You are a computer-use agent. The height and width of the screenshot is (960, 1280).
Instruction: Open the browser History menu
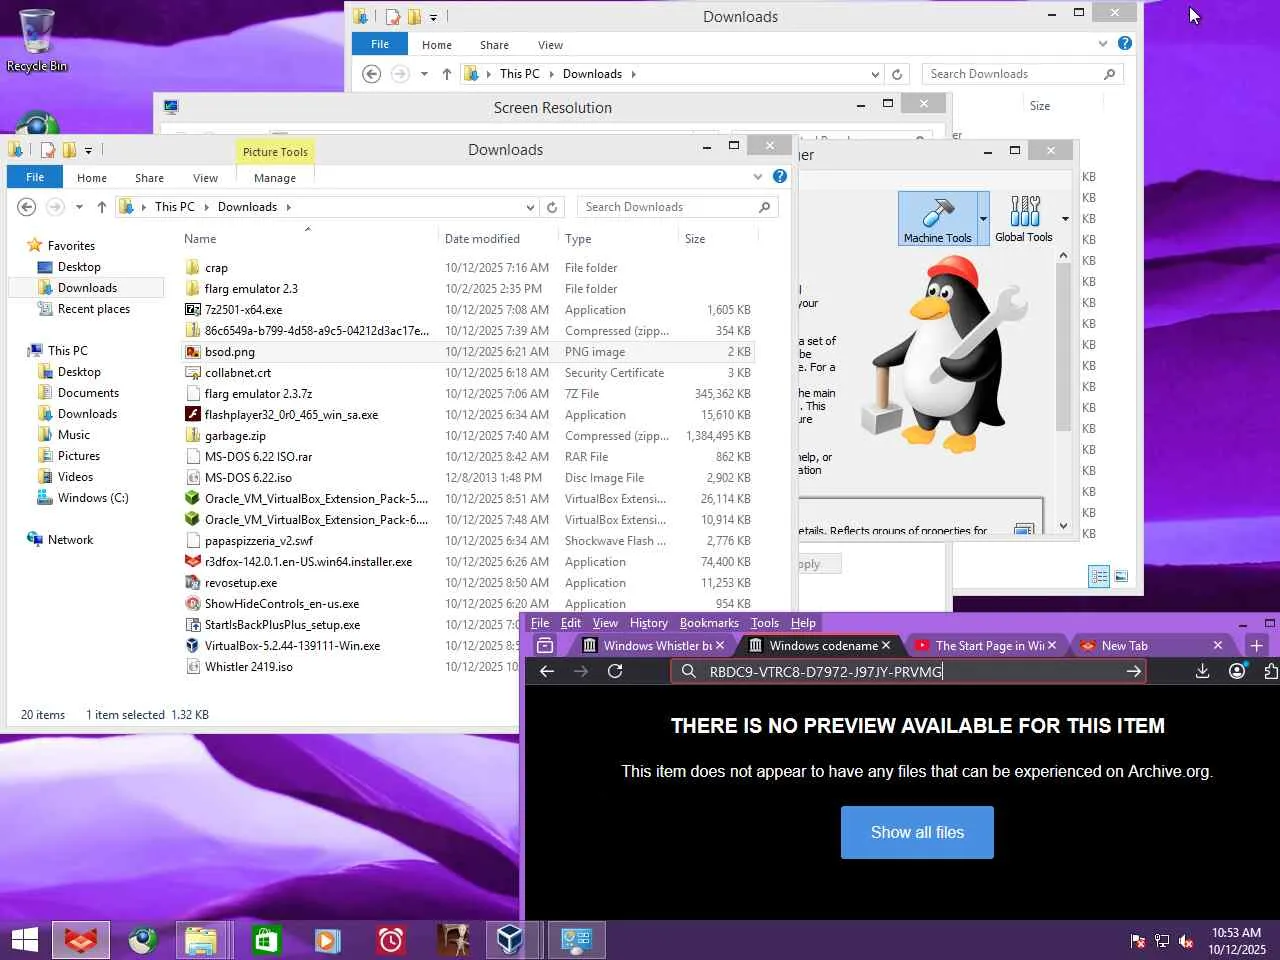tap(649, 623)
